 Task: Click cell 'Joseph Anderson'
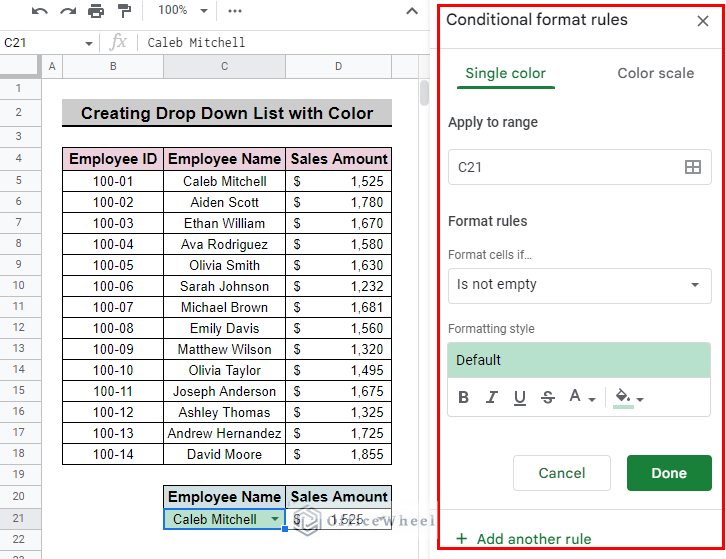[225, 391]
